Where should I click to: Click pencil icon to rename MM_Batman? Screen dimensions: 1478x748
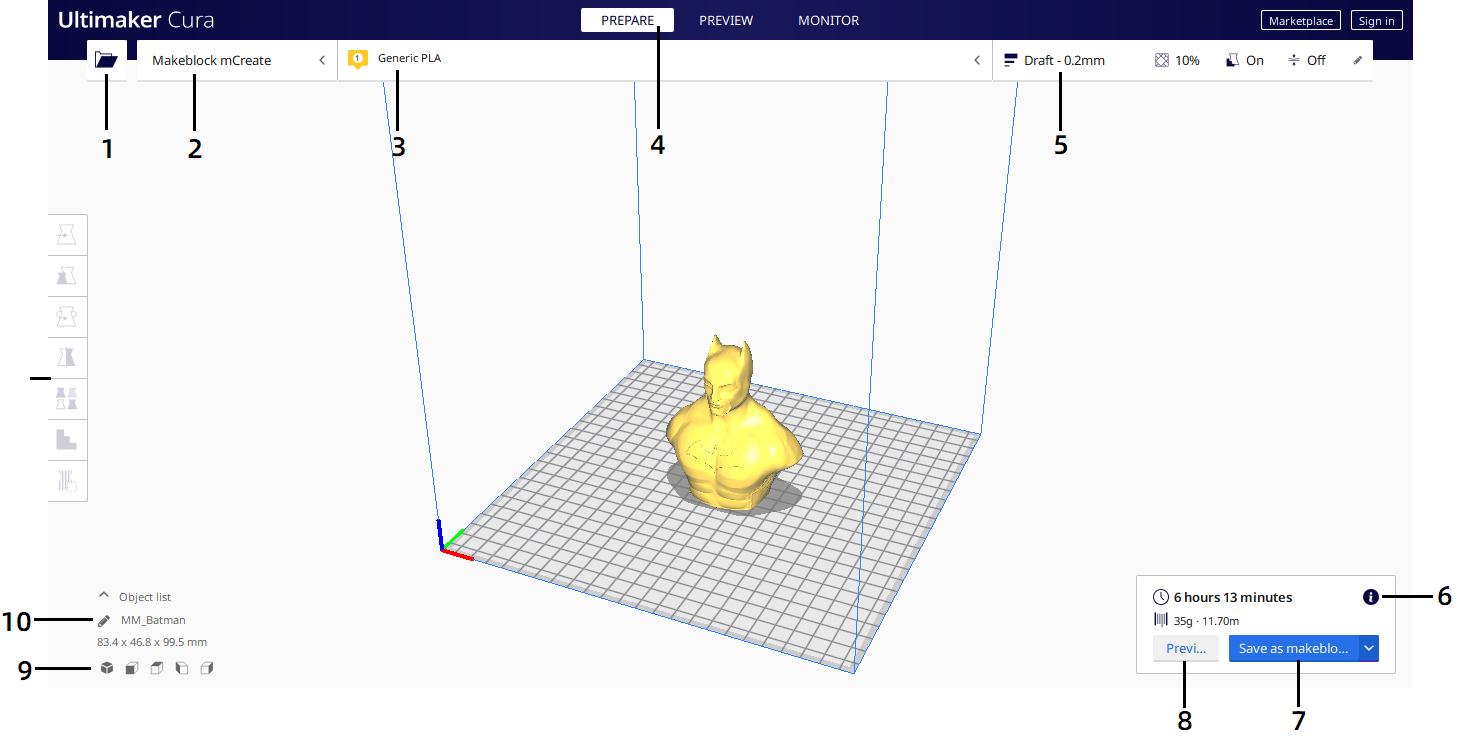pos(104,621)
